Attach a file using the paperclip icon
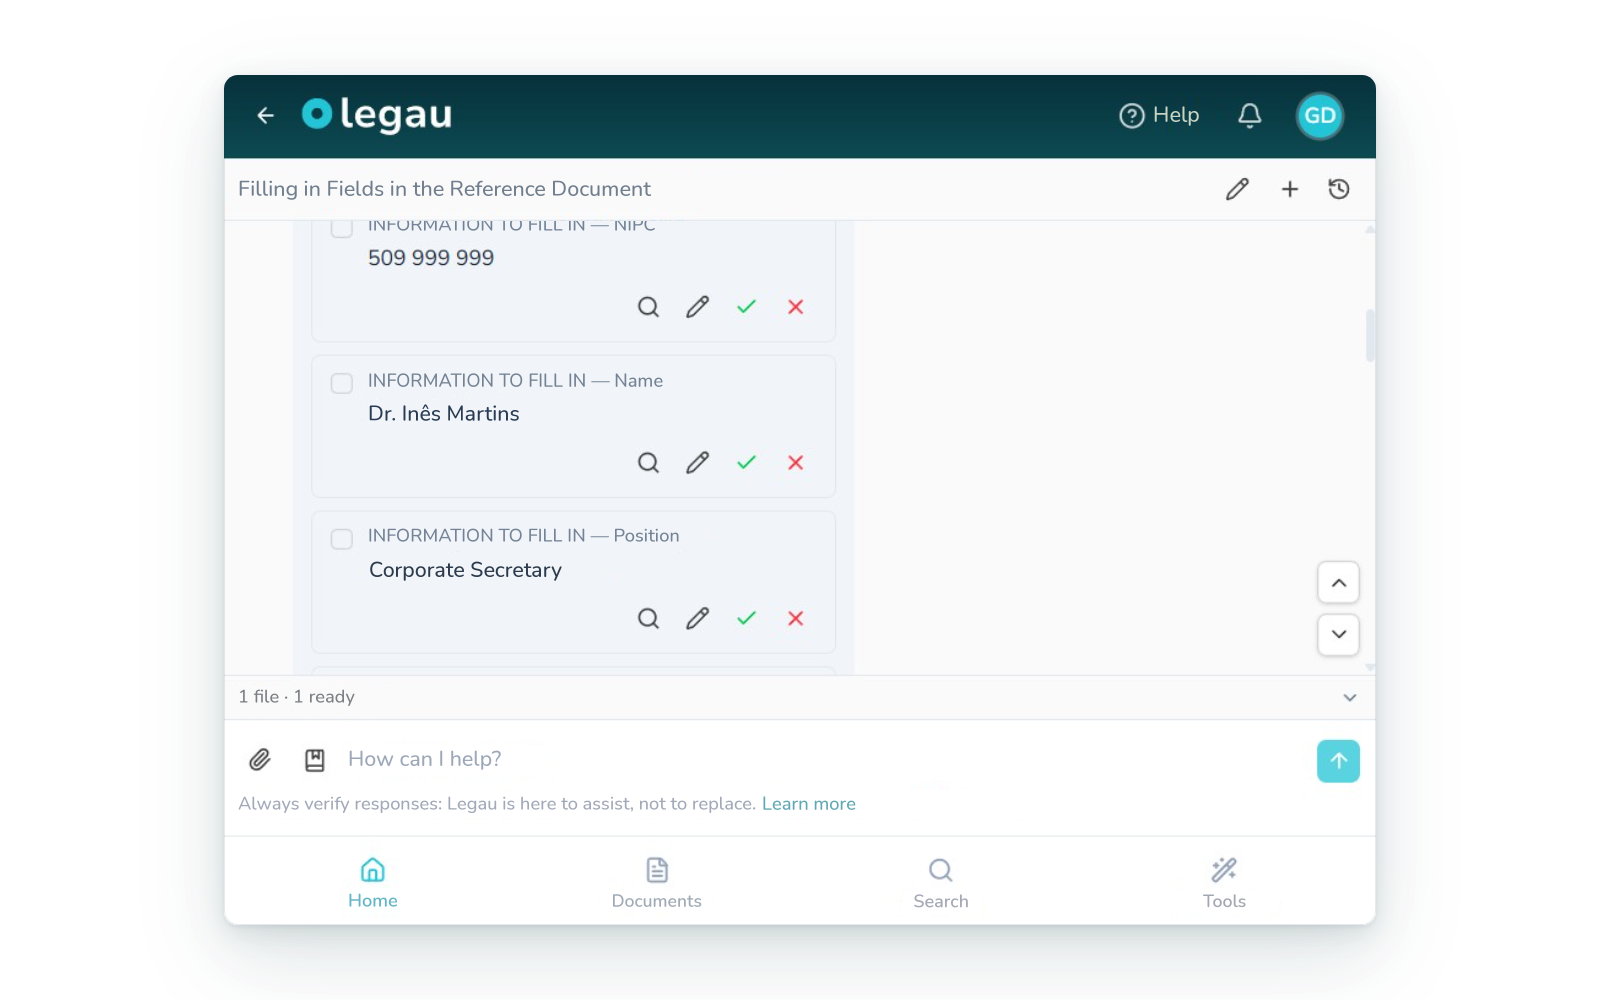Image resolution: width=1600 pixels, height=1000 pixels. pos(260,760)
